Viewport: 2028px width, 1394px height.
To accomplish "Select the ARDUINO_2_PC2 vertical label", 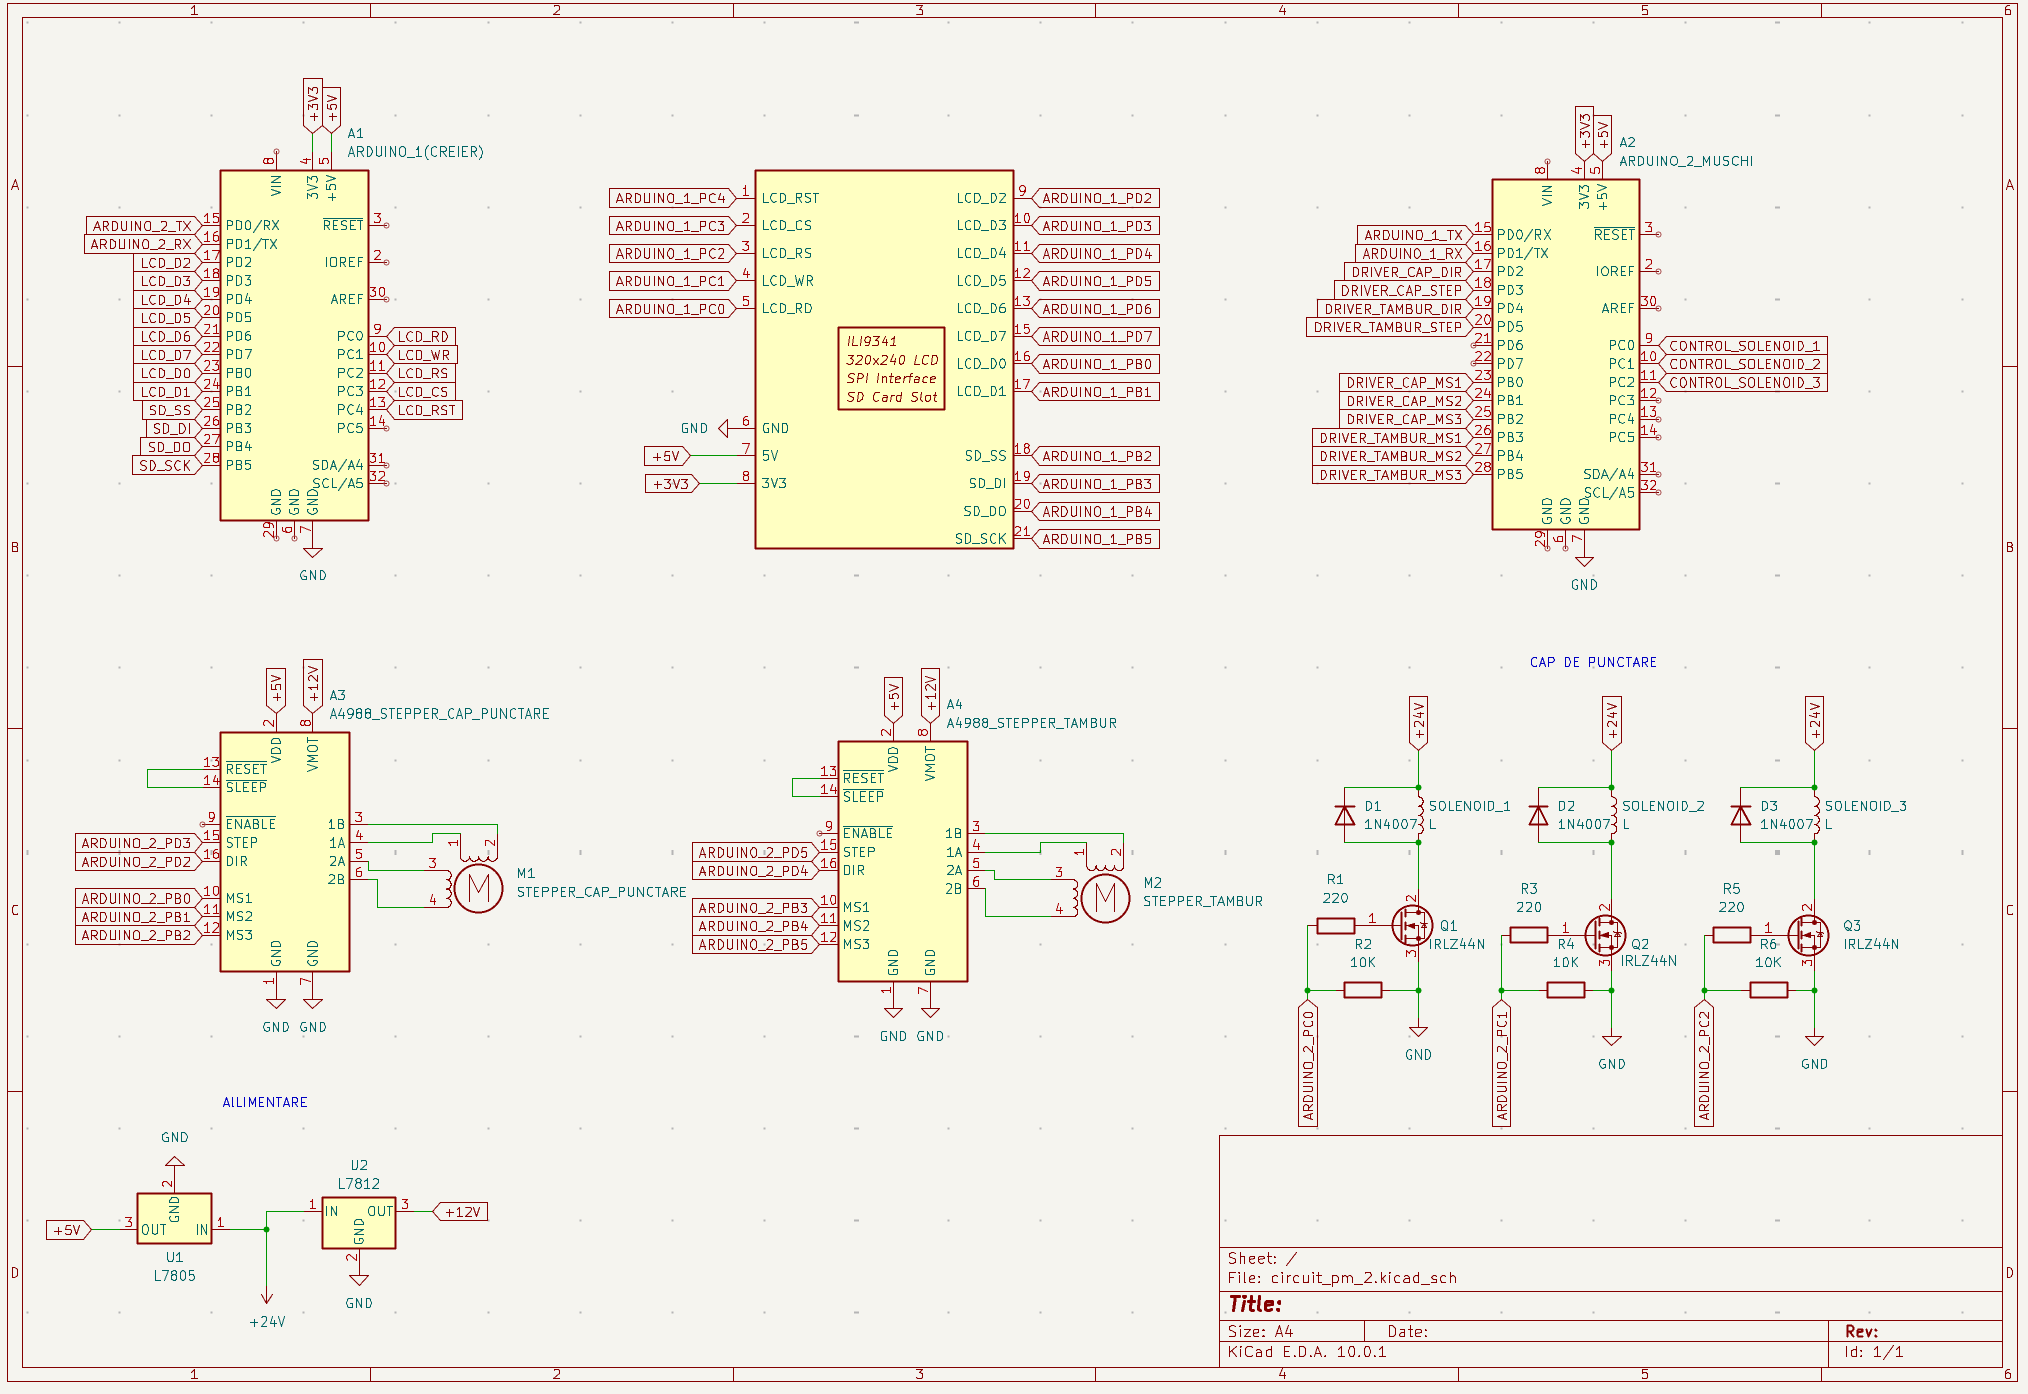I will pyautogui.click(x=1704, y=1065).
